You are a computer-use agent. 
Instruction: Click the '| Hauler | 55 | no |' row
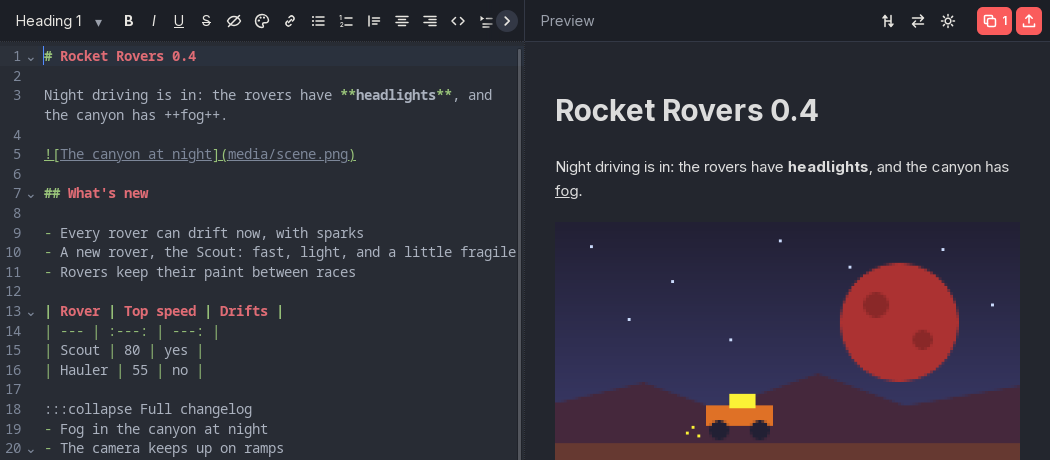[124, 370]
